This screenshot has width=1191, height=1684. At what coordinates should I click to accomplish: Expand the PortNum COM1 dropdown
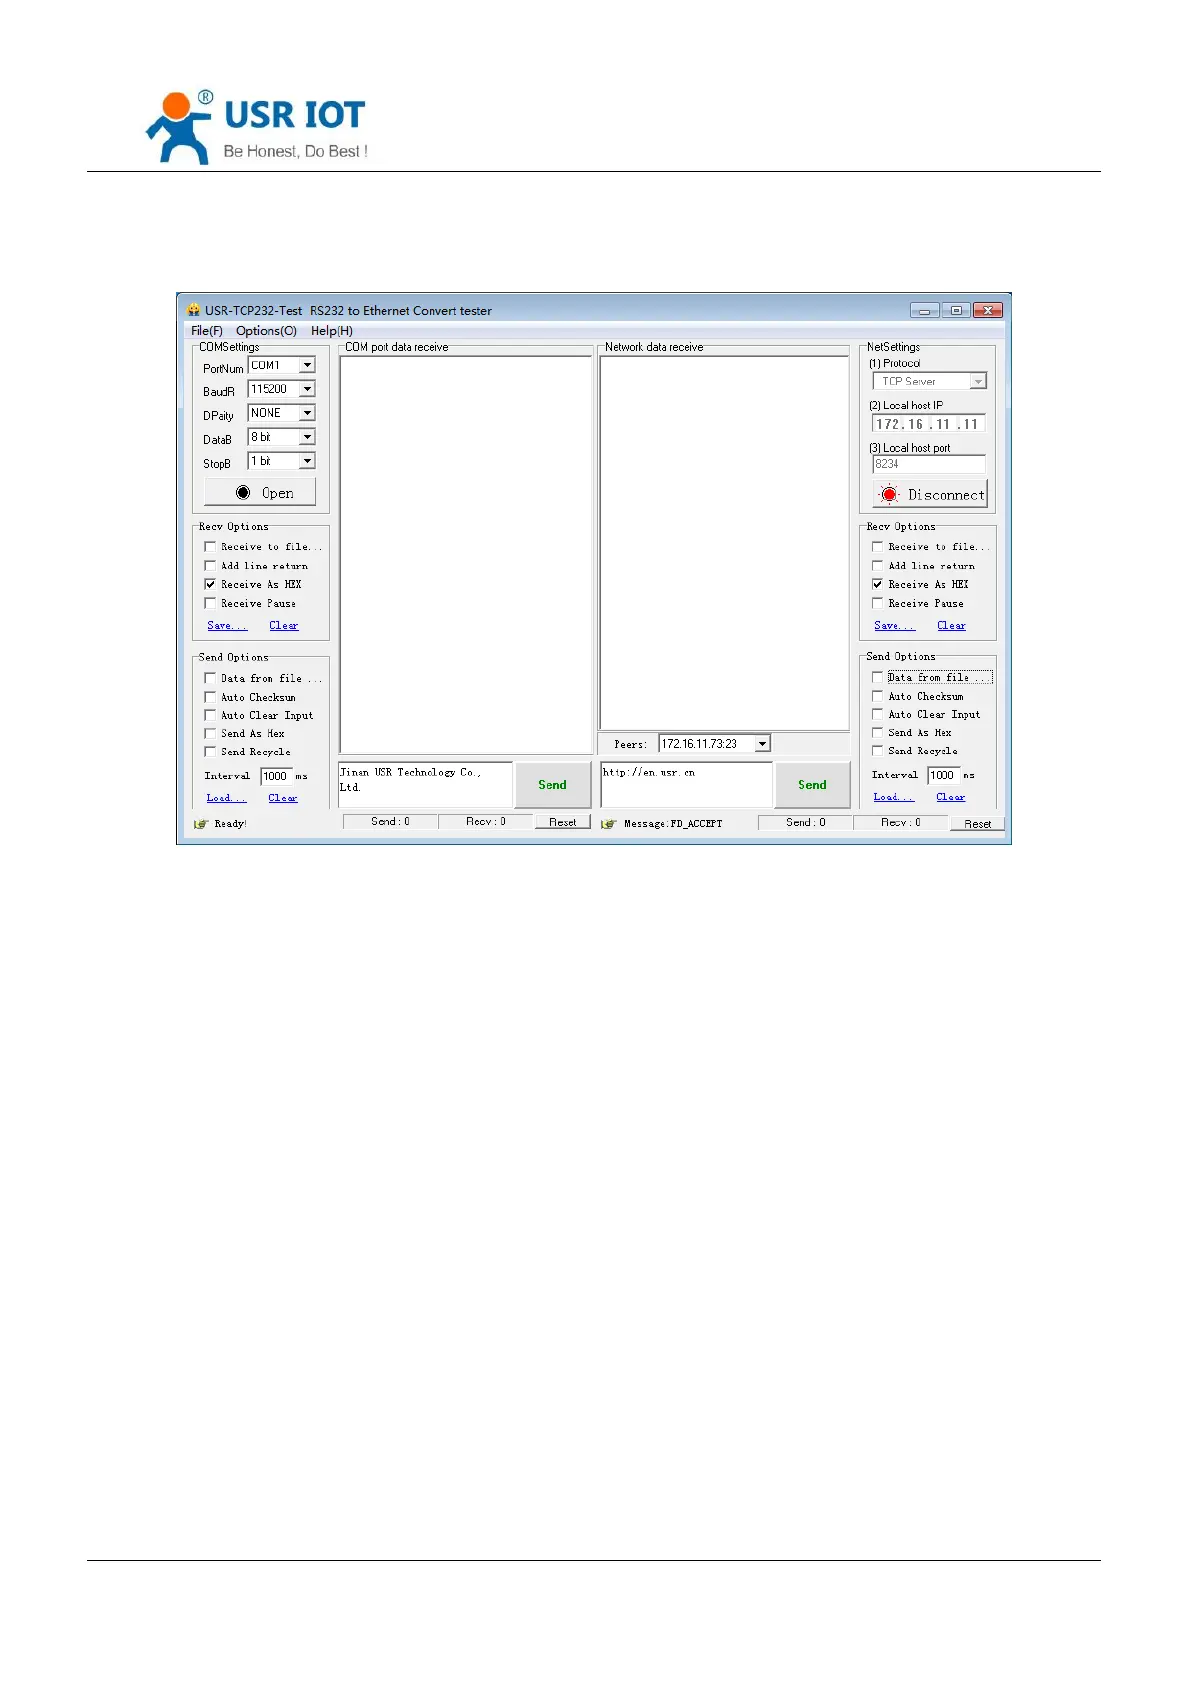pyautogui.click(x=308, y=366)
